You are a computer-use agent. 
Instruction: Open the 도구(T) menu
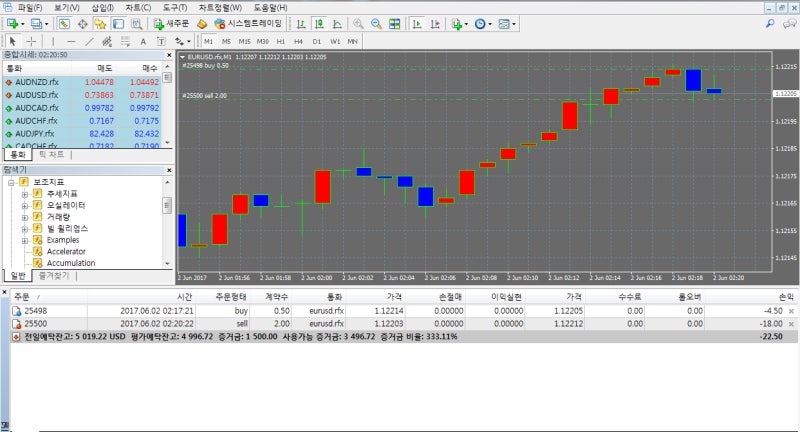tap(175, 8)
